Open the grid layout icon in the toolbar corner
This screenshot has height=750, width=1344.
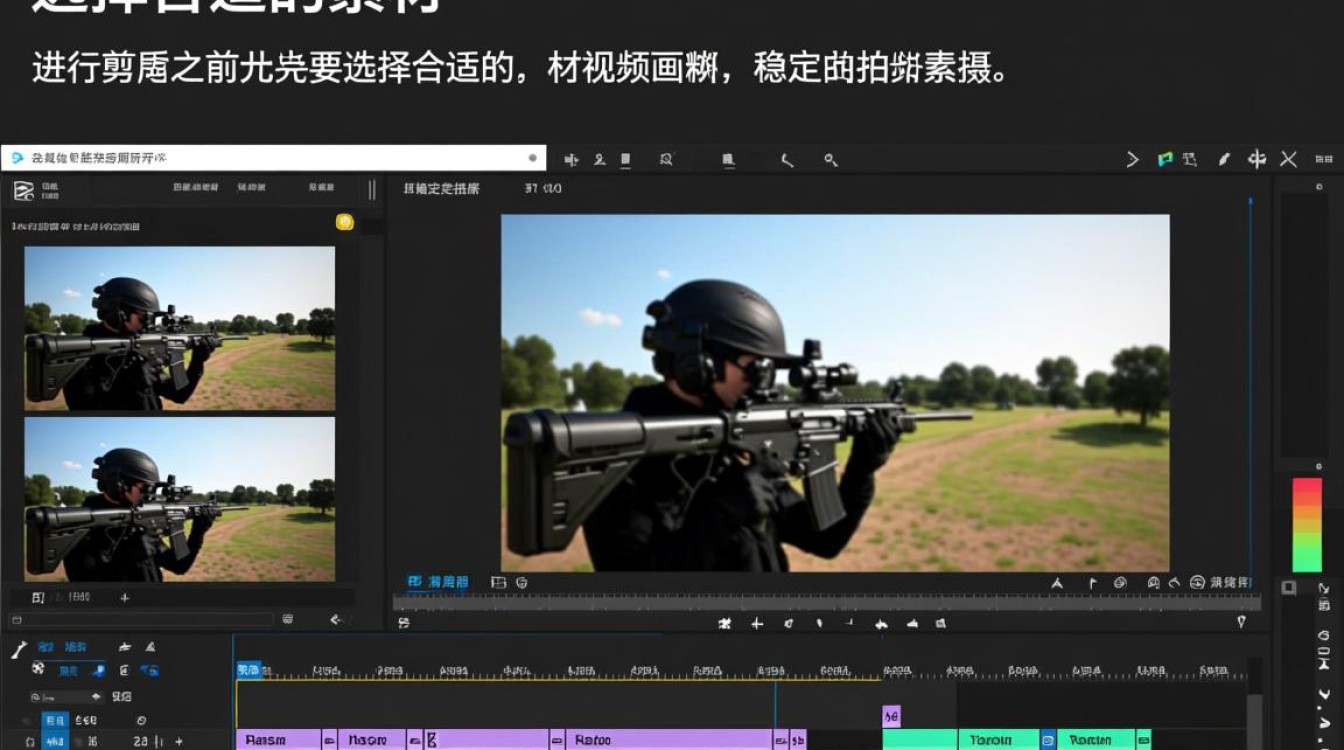click(x=1324, y=159)
